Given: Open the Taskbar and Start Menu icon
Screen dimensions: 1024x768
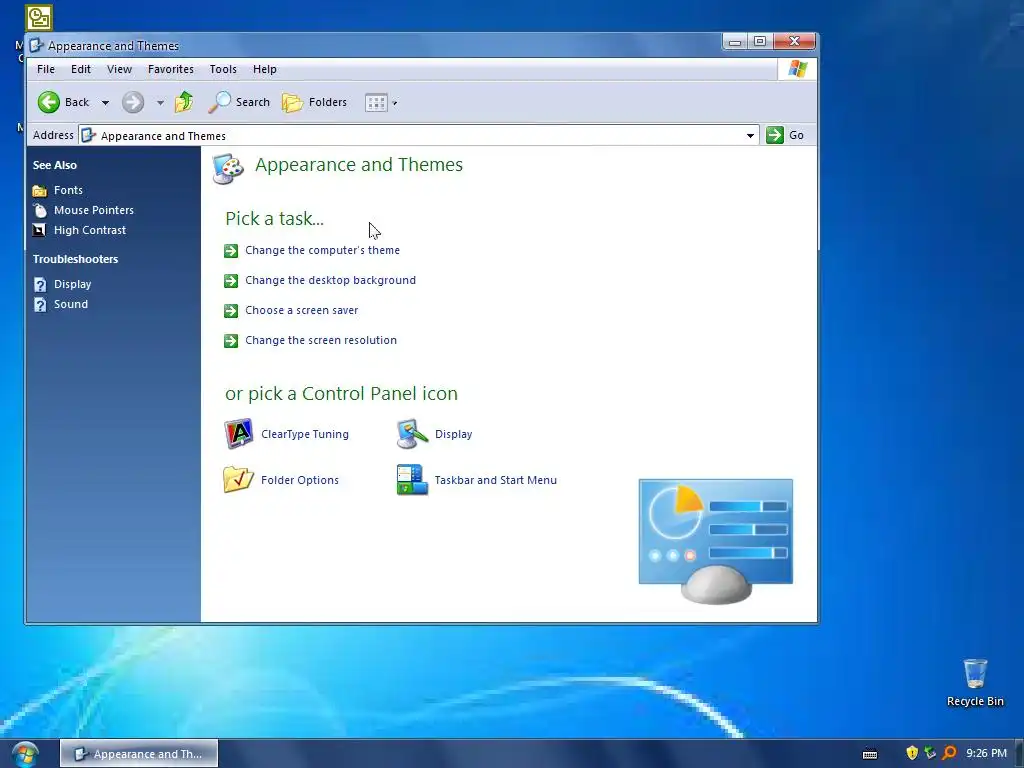Looking at the screenshot, I should (x=412, y=479).
